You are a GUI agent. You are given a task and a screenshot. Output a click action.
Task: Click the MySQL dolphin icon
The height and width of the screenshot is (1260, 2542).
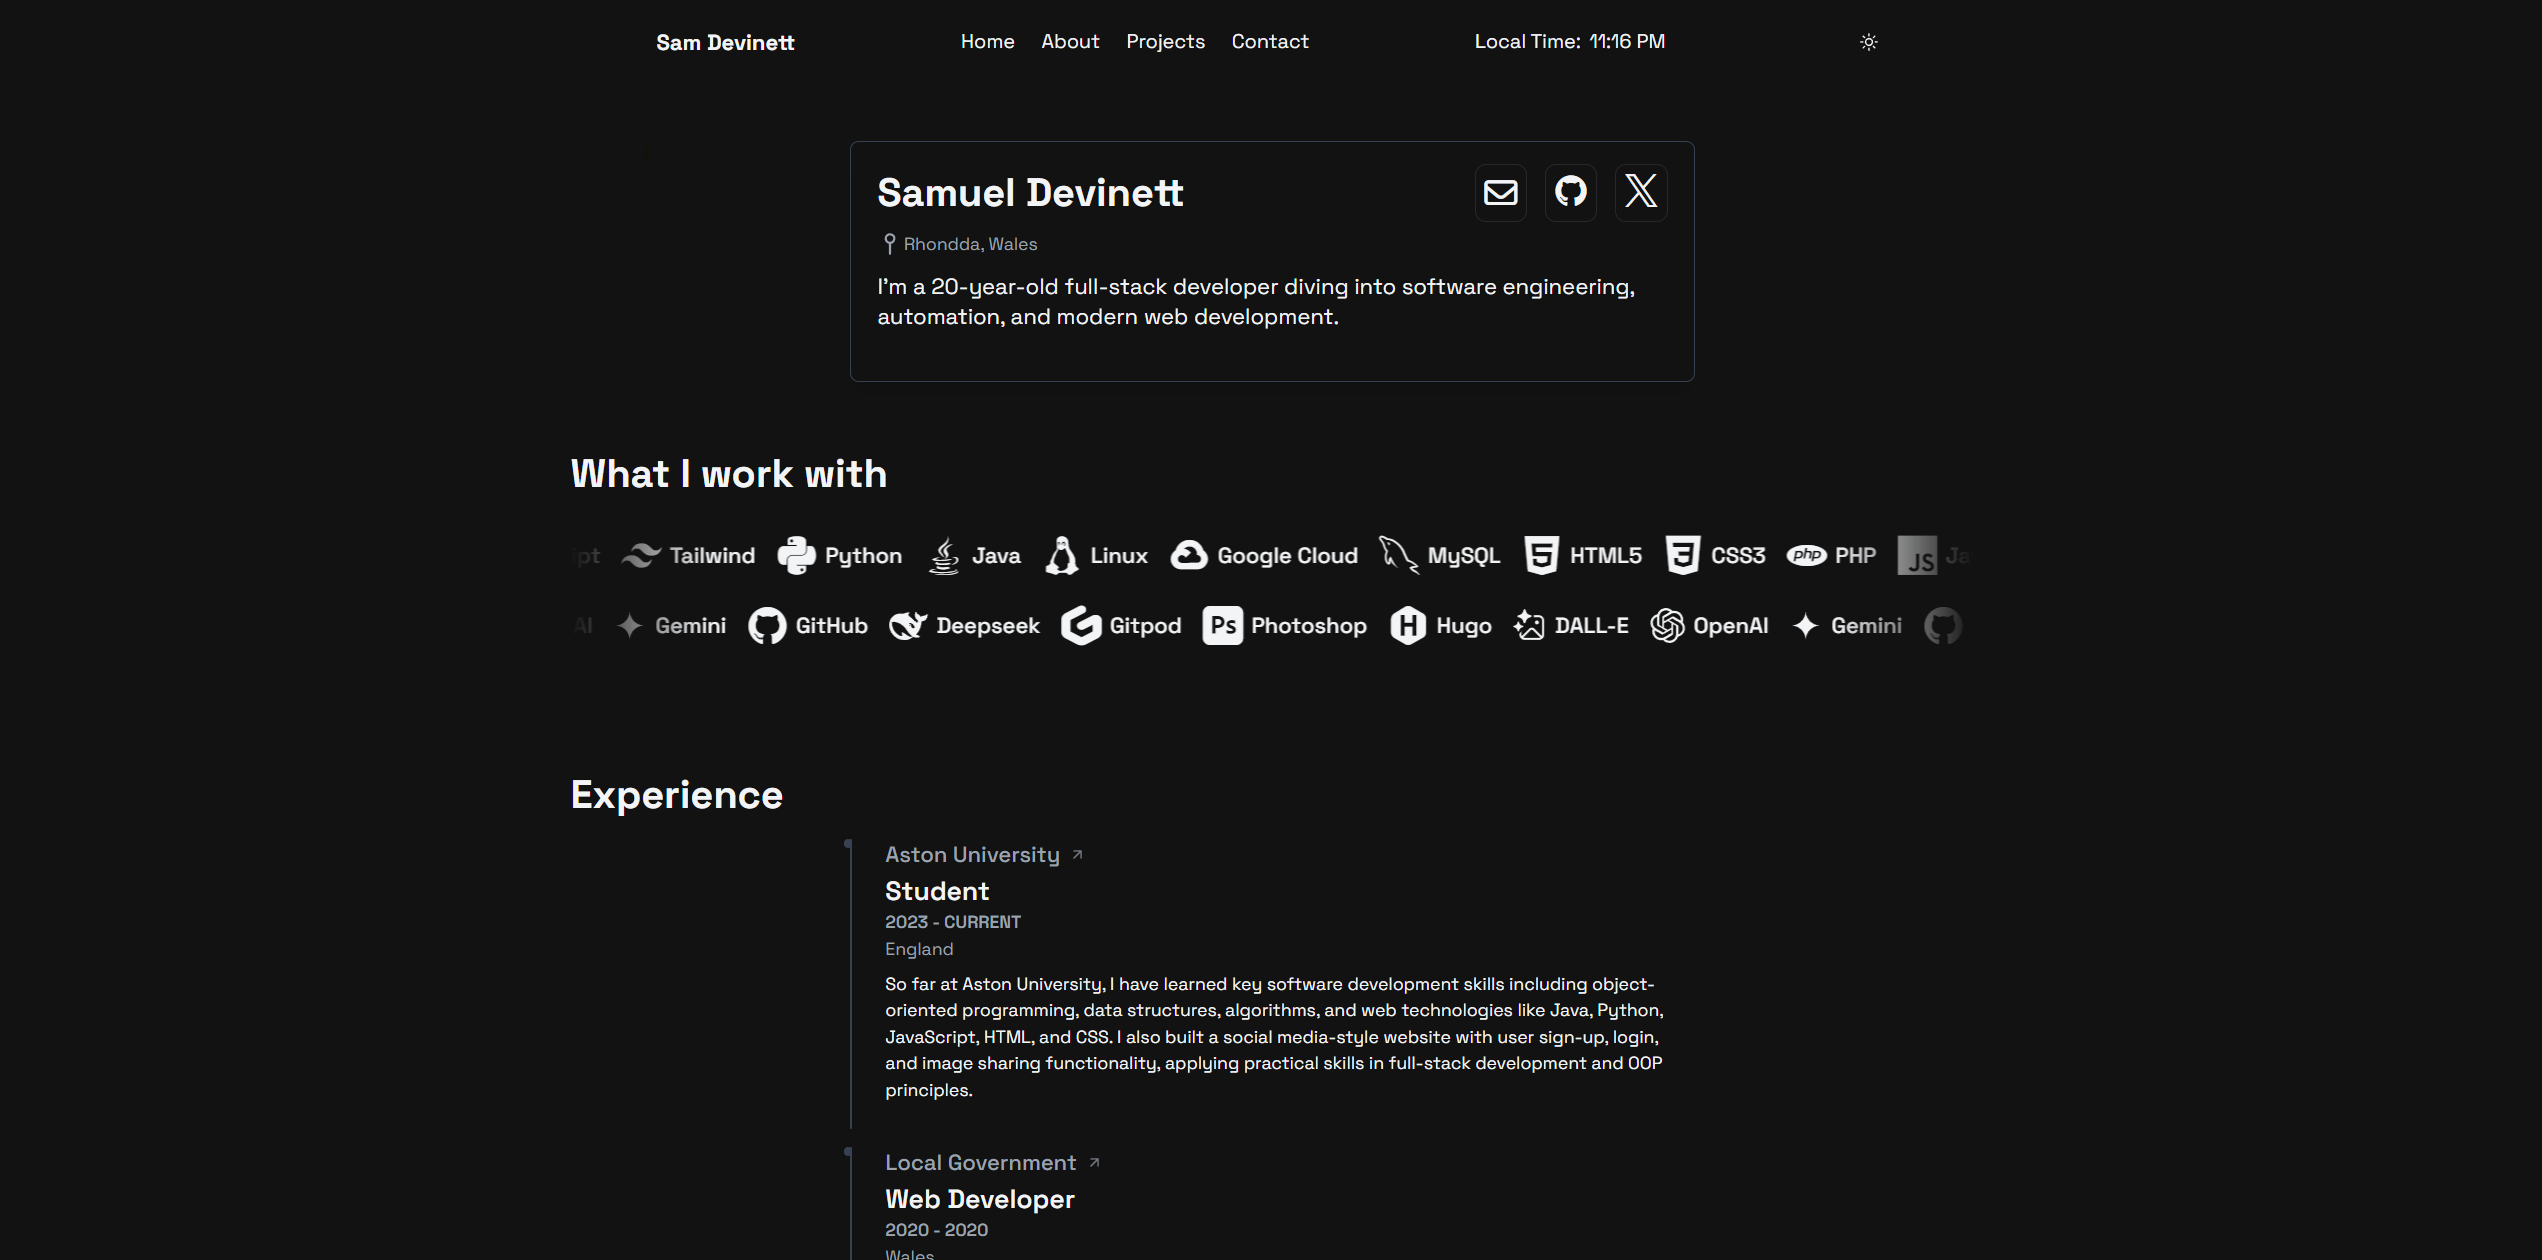point(1399,555)
